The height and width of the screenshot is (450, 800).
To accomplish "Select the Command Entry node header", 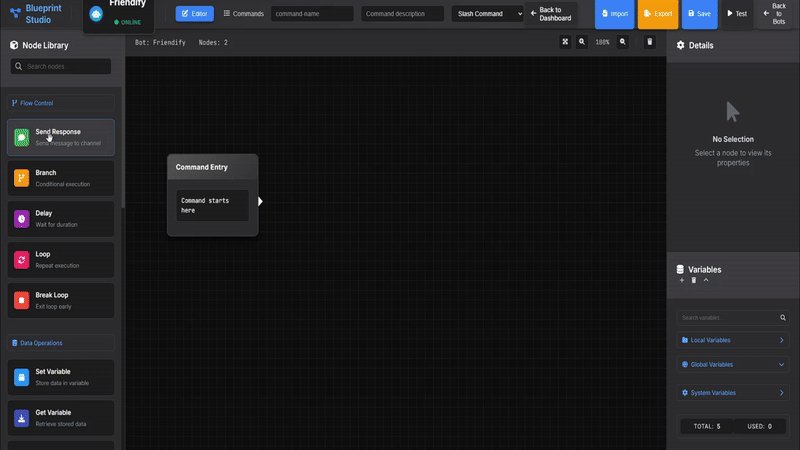I will pos(213,167).
